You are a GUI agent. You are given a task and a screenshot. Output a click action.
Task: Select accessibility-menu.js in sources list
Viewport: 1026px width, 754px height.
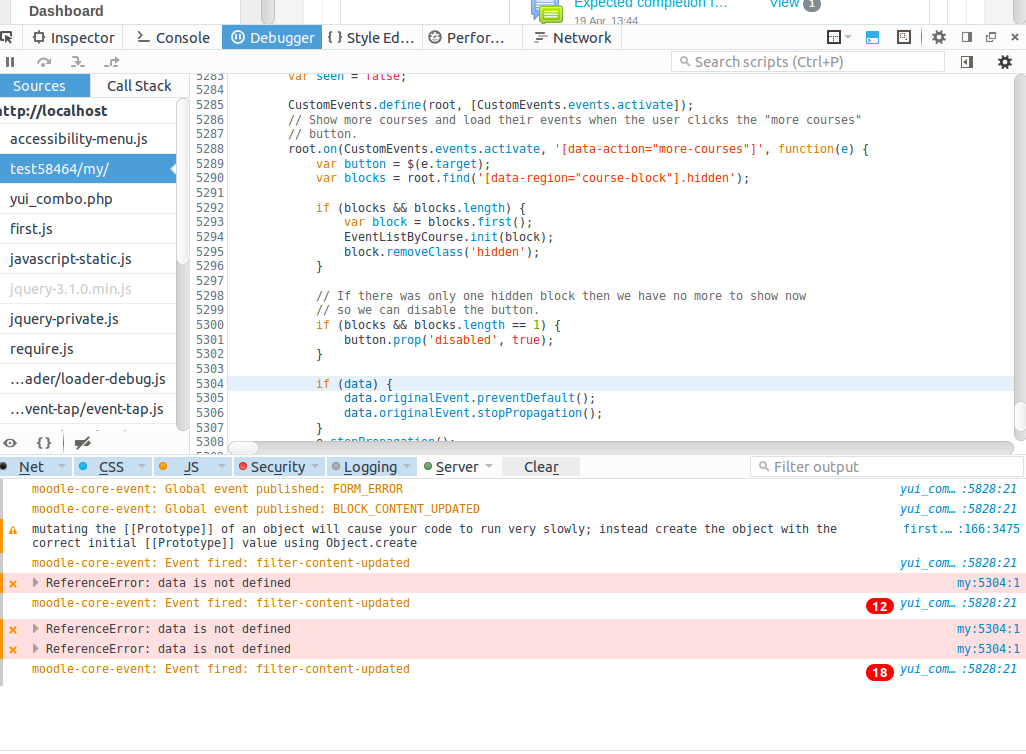(x=88, y=139)
